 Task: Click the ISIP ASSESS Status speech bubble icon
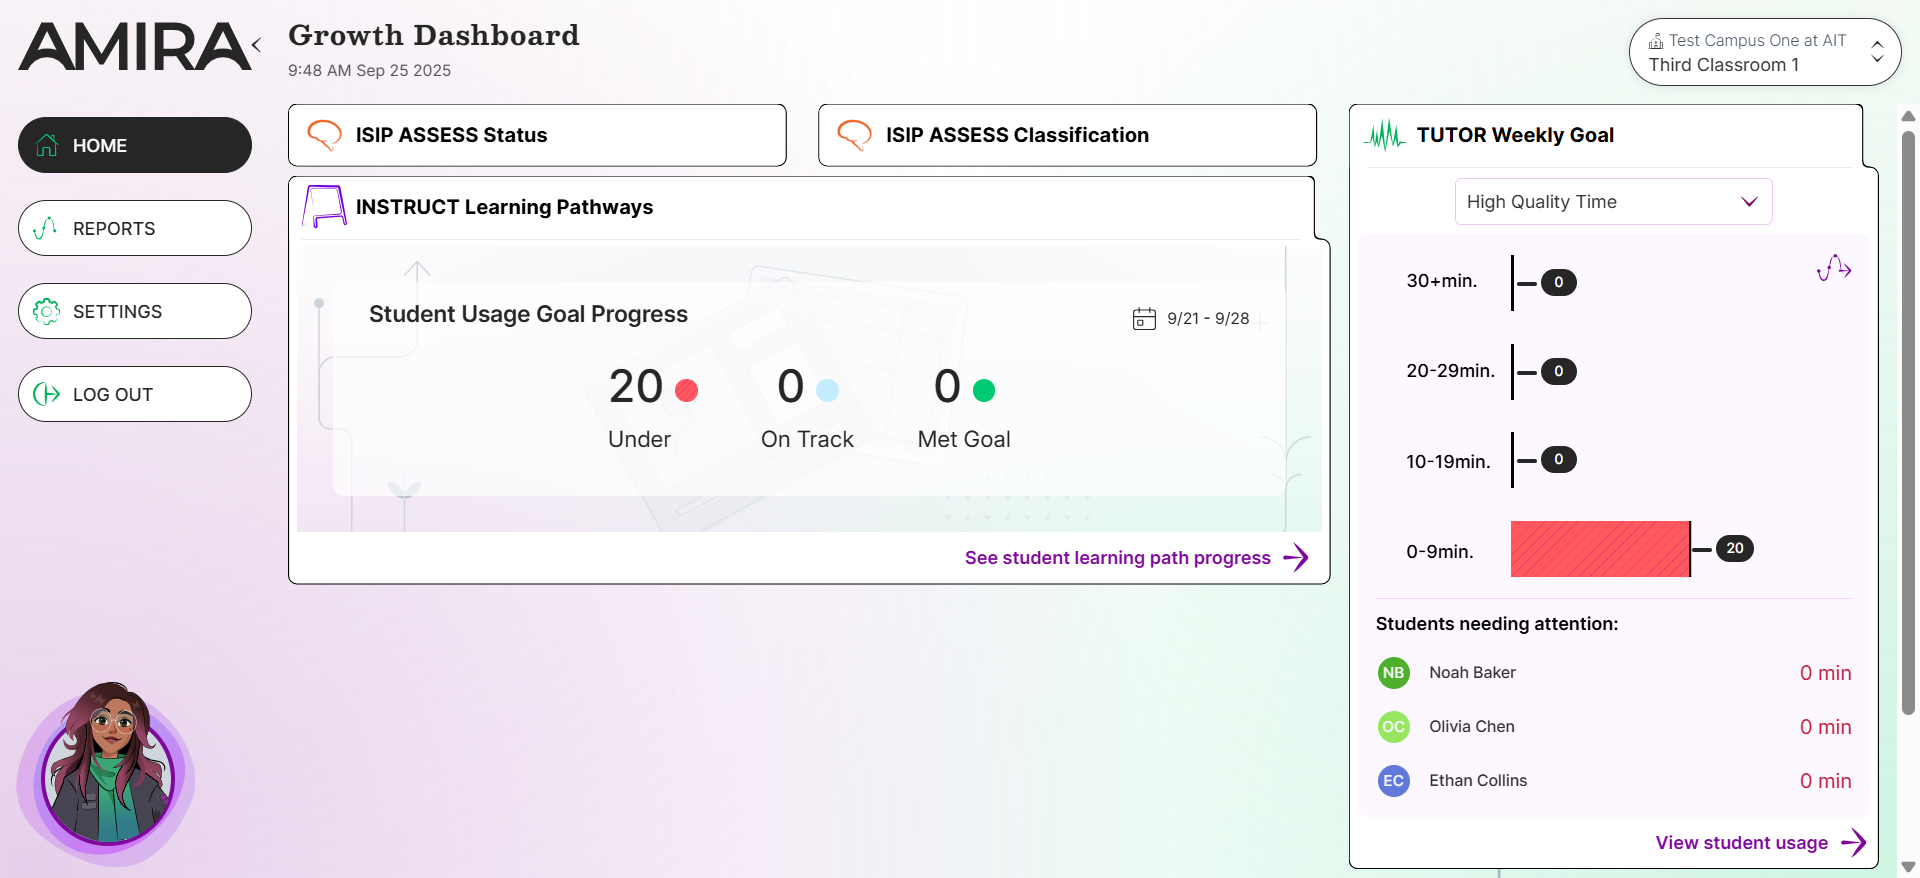pos(324,135)
